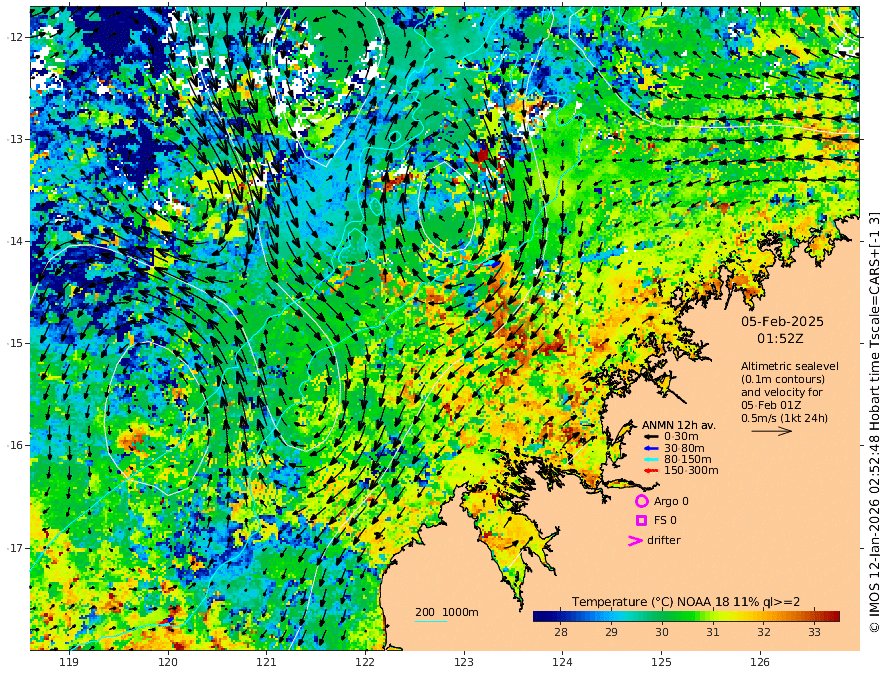Viewport: 880px width, 680px height.
Task: Click the dark blue end of the colorbar
Action: point(538,617)
